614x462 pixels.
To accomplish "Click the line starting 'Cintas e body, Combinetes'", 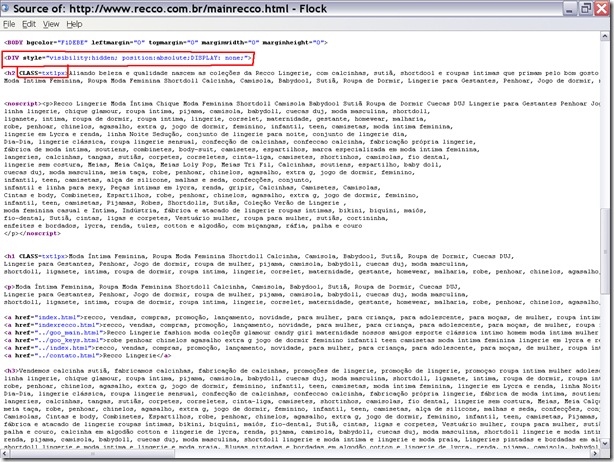I will pyautogui.click(x=211, y=195).
